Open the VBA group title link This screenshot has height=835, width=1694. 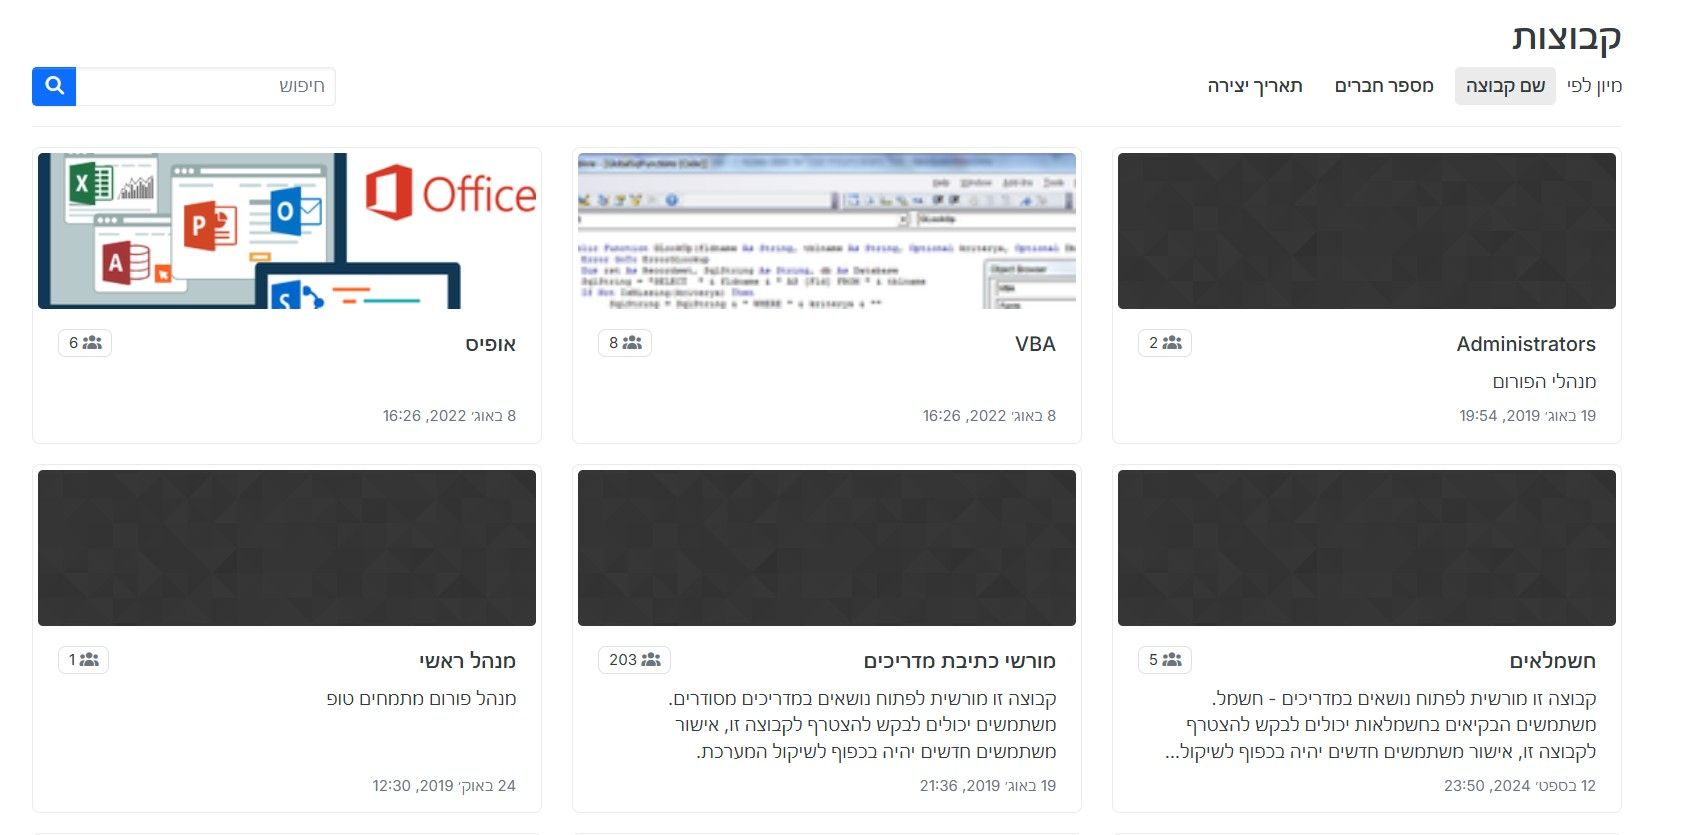coord(1035,344)
